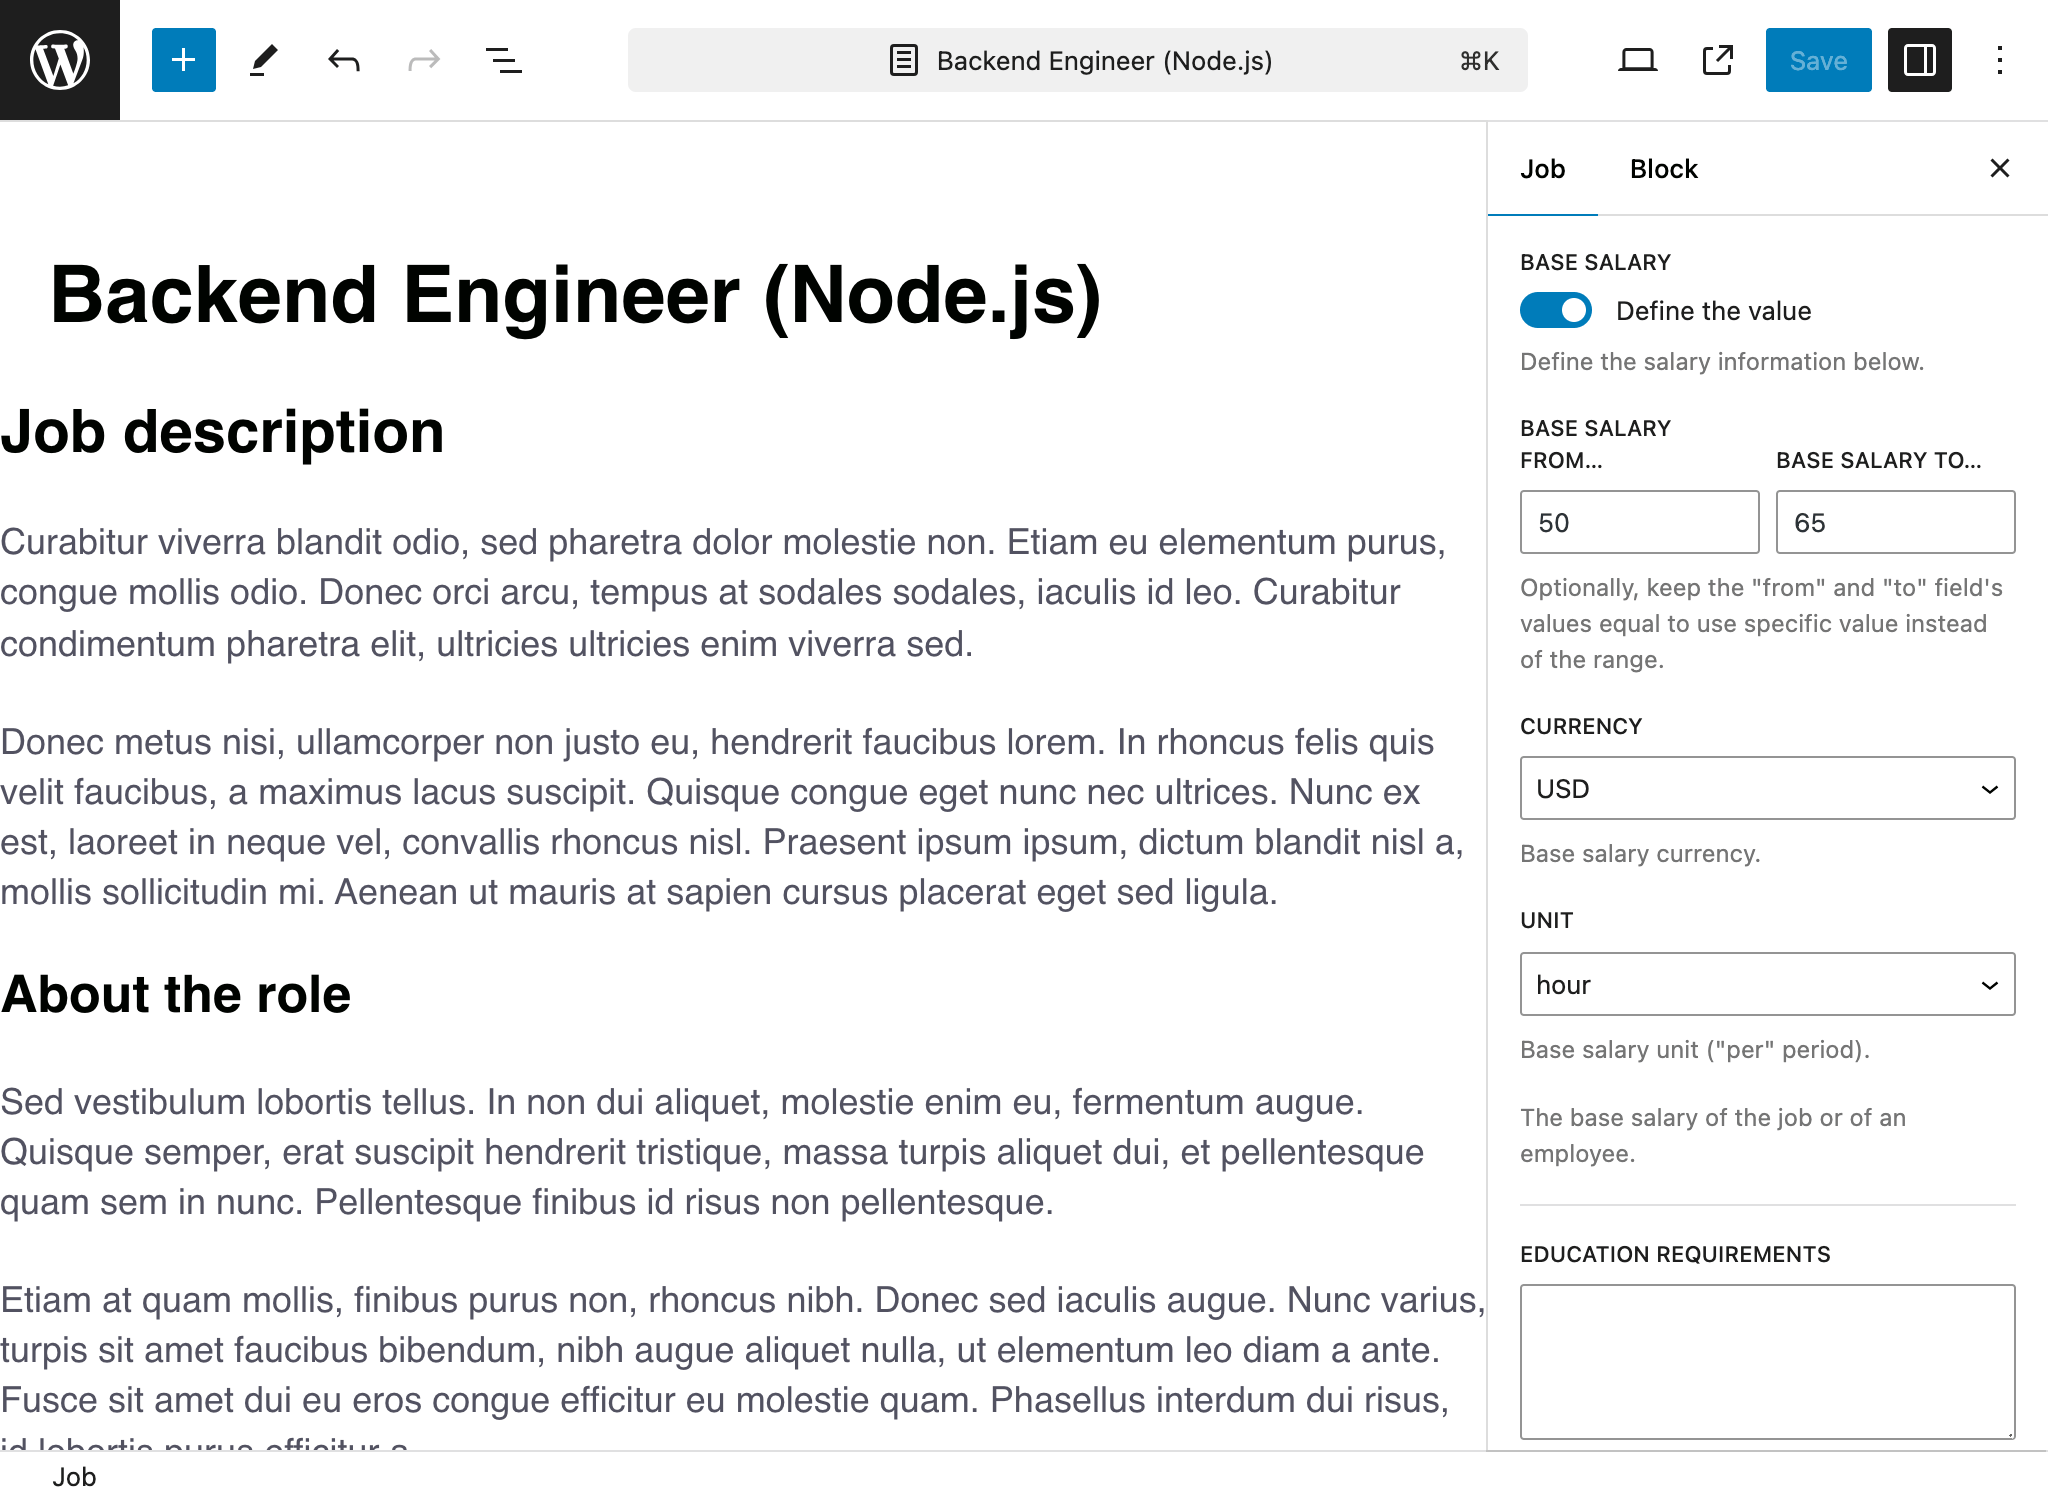Screen dimensions: 2048x1500
Task: Switch to the Job tab
Action: tap(1544, 169)
